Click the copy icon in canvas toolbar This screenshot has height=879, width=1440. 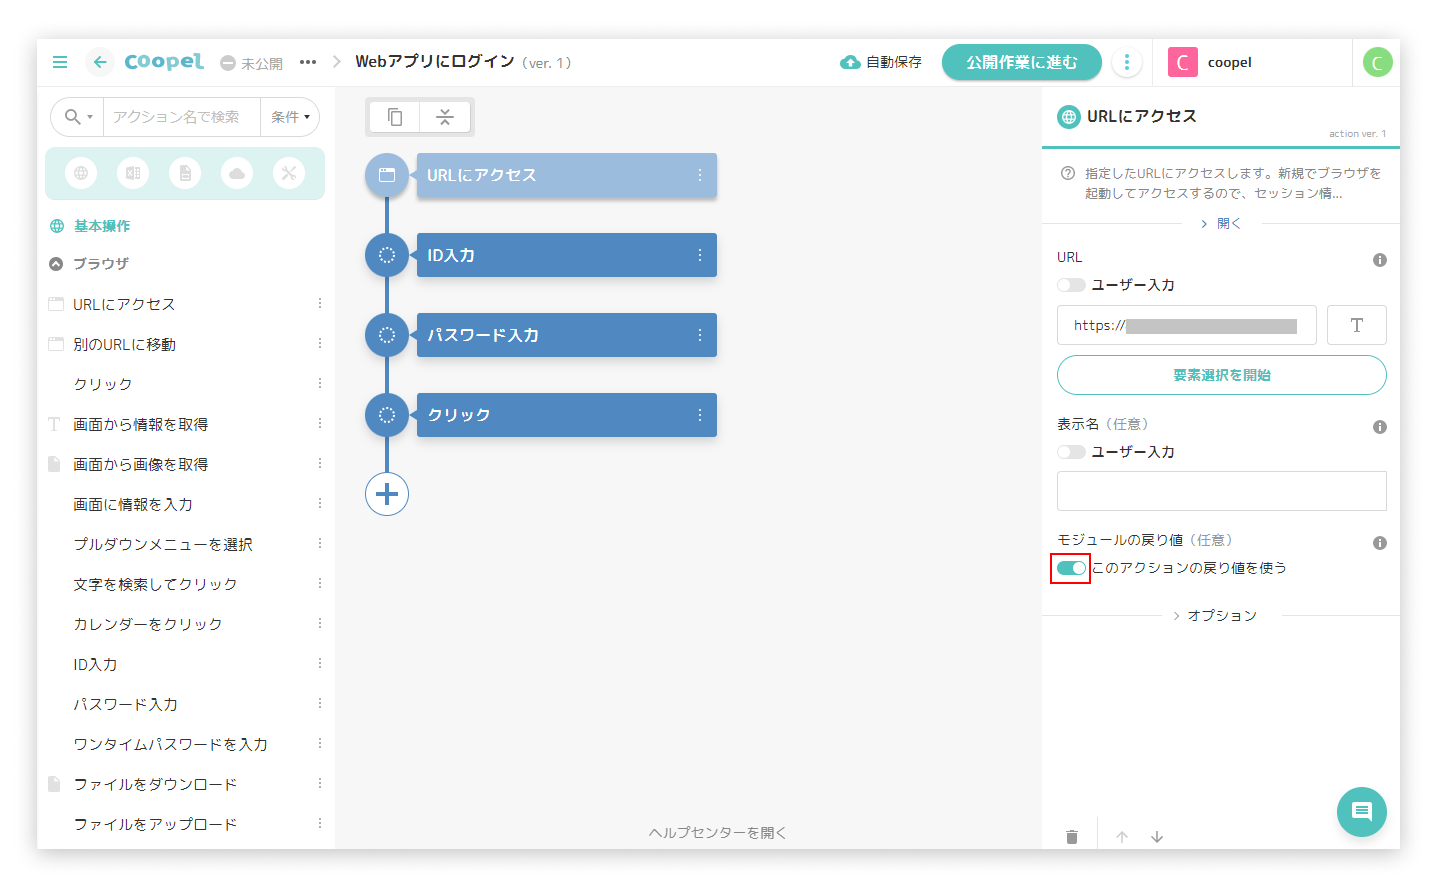point(395,117)
